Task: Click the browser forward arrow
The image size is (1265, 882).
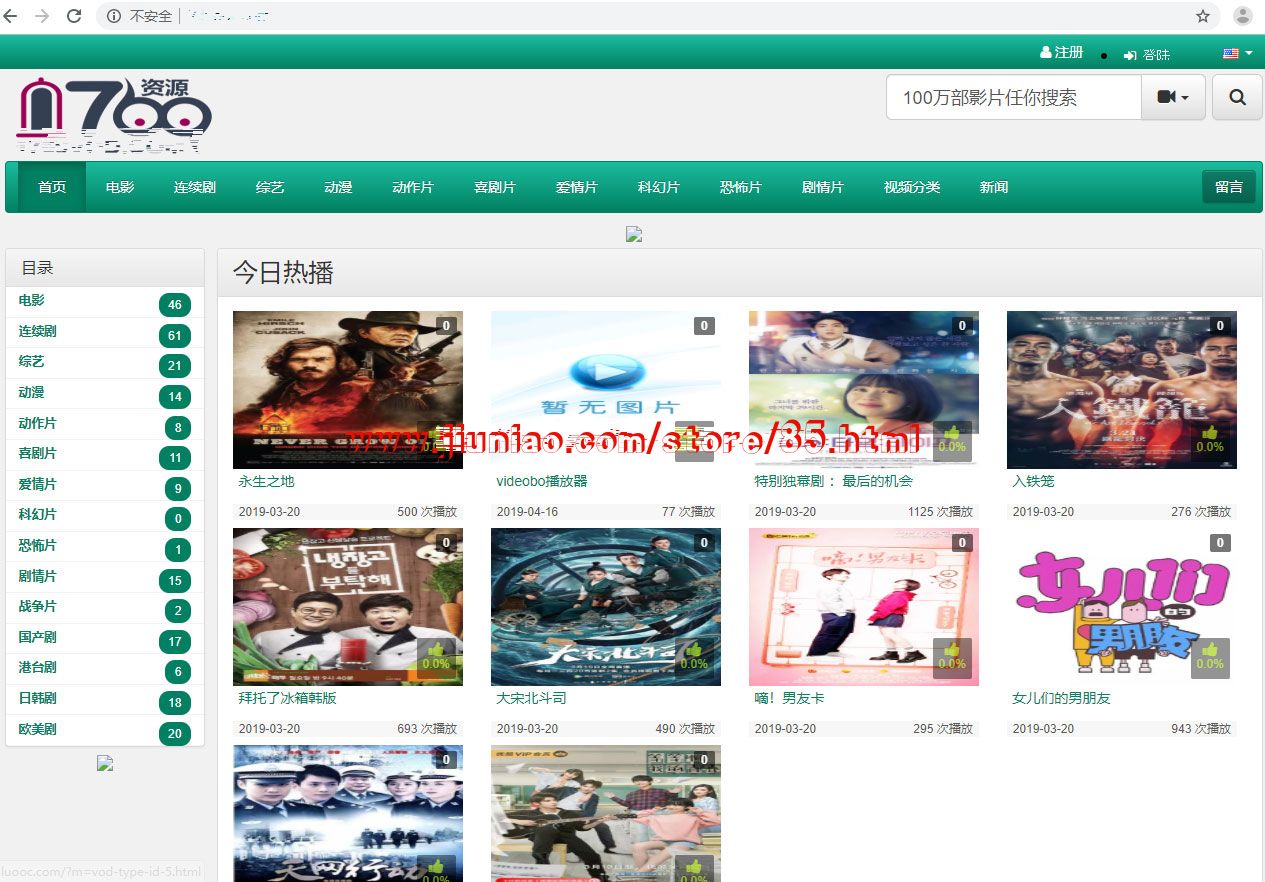Action: tap(42, 15)
